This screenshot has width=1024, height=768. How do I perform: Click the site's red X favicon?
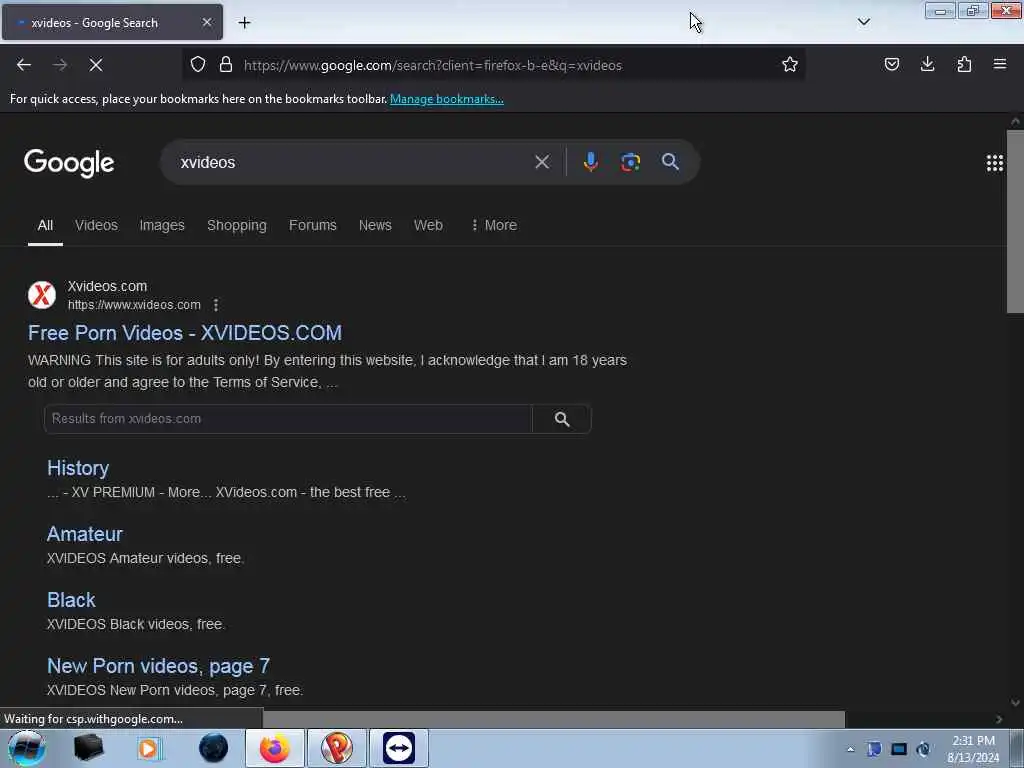pyautogui.click(x=42, y=295)
